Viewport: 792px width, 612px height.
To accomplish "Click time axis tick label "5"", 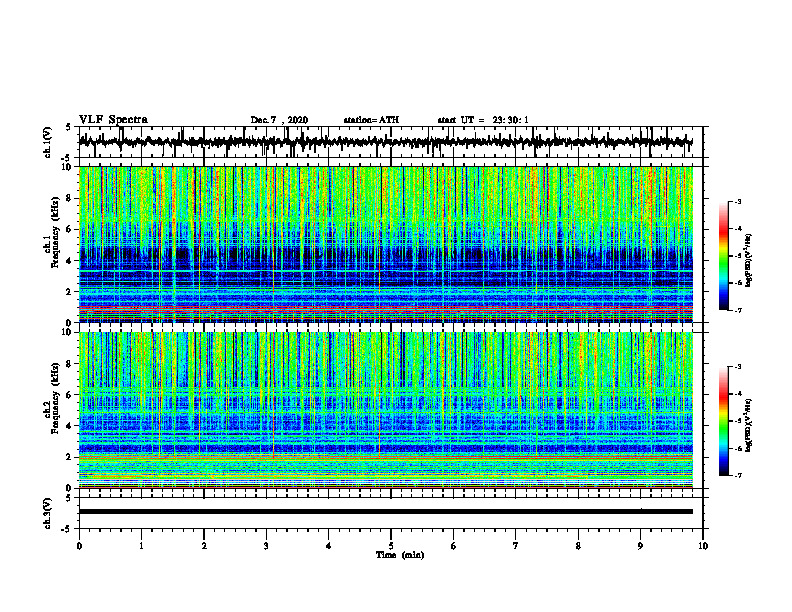I will [x=391, y=546].
